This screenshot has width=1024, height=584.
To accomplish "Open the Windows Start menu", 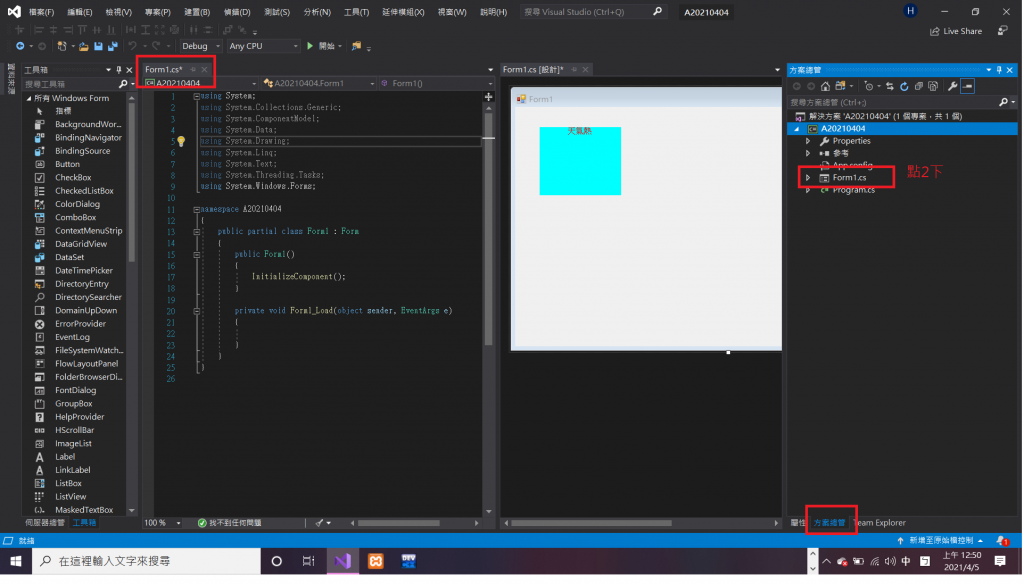I will (16, 561).
